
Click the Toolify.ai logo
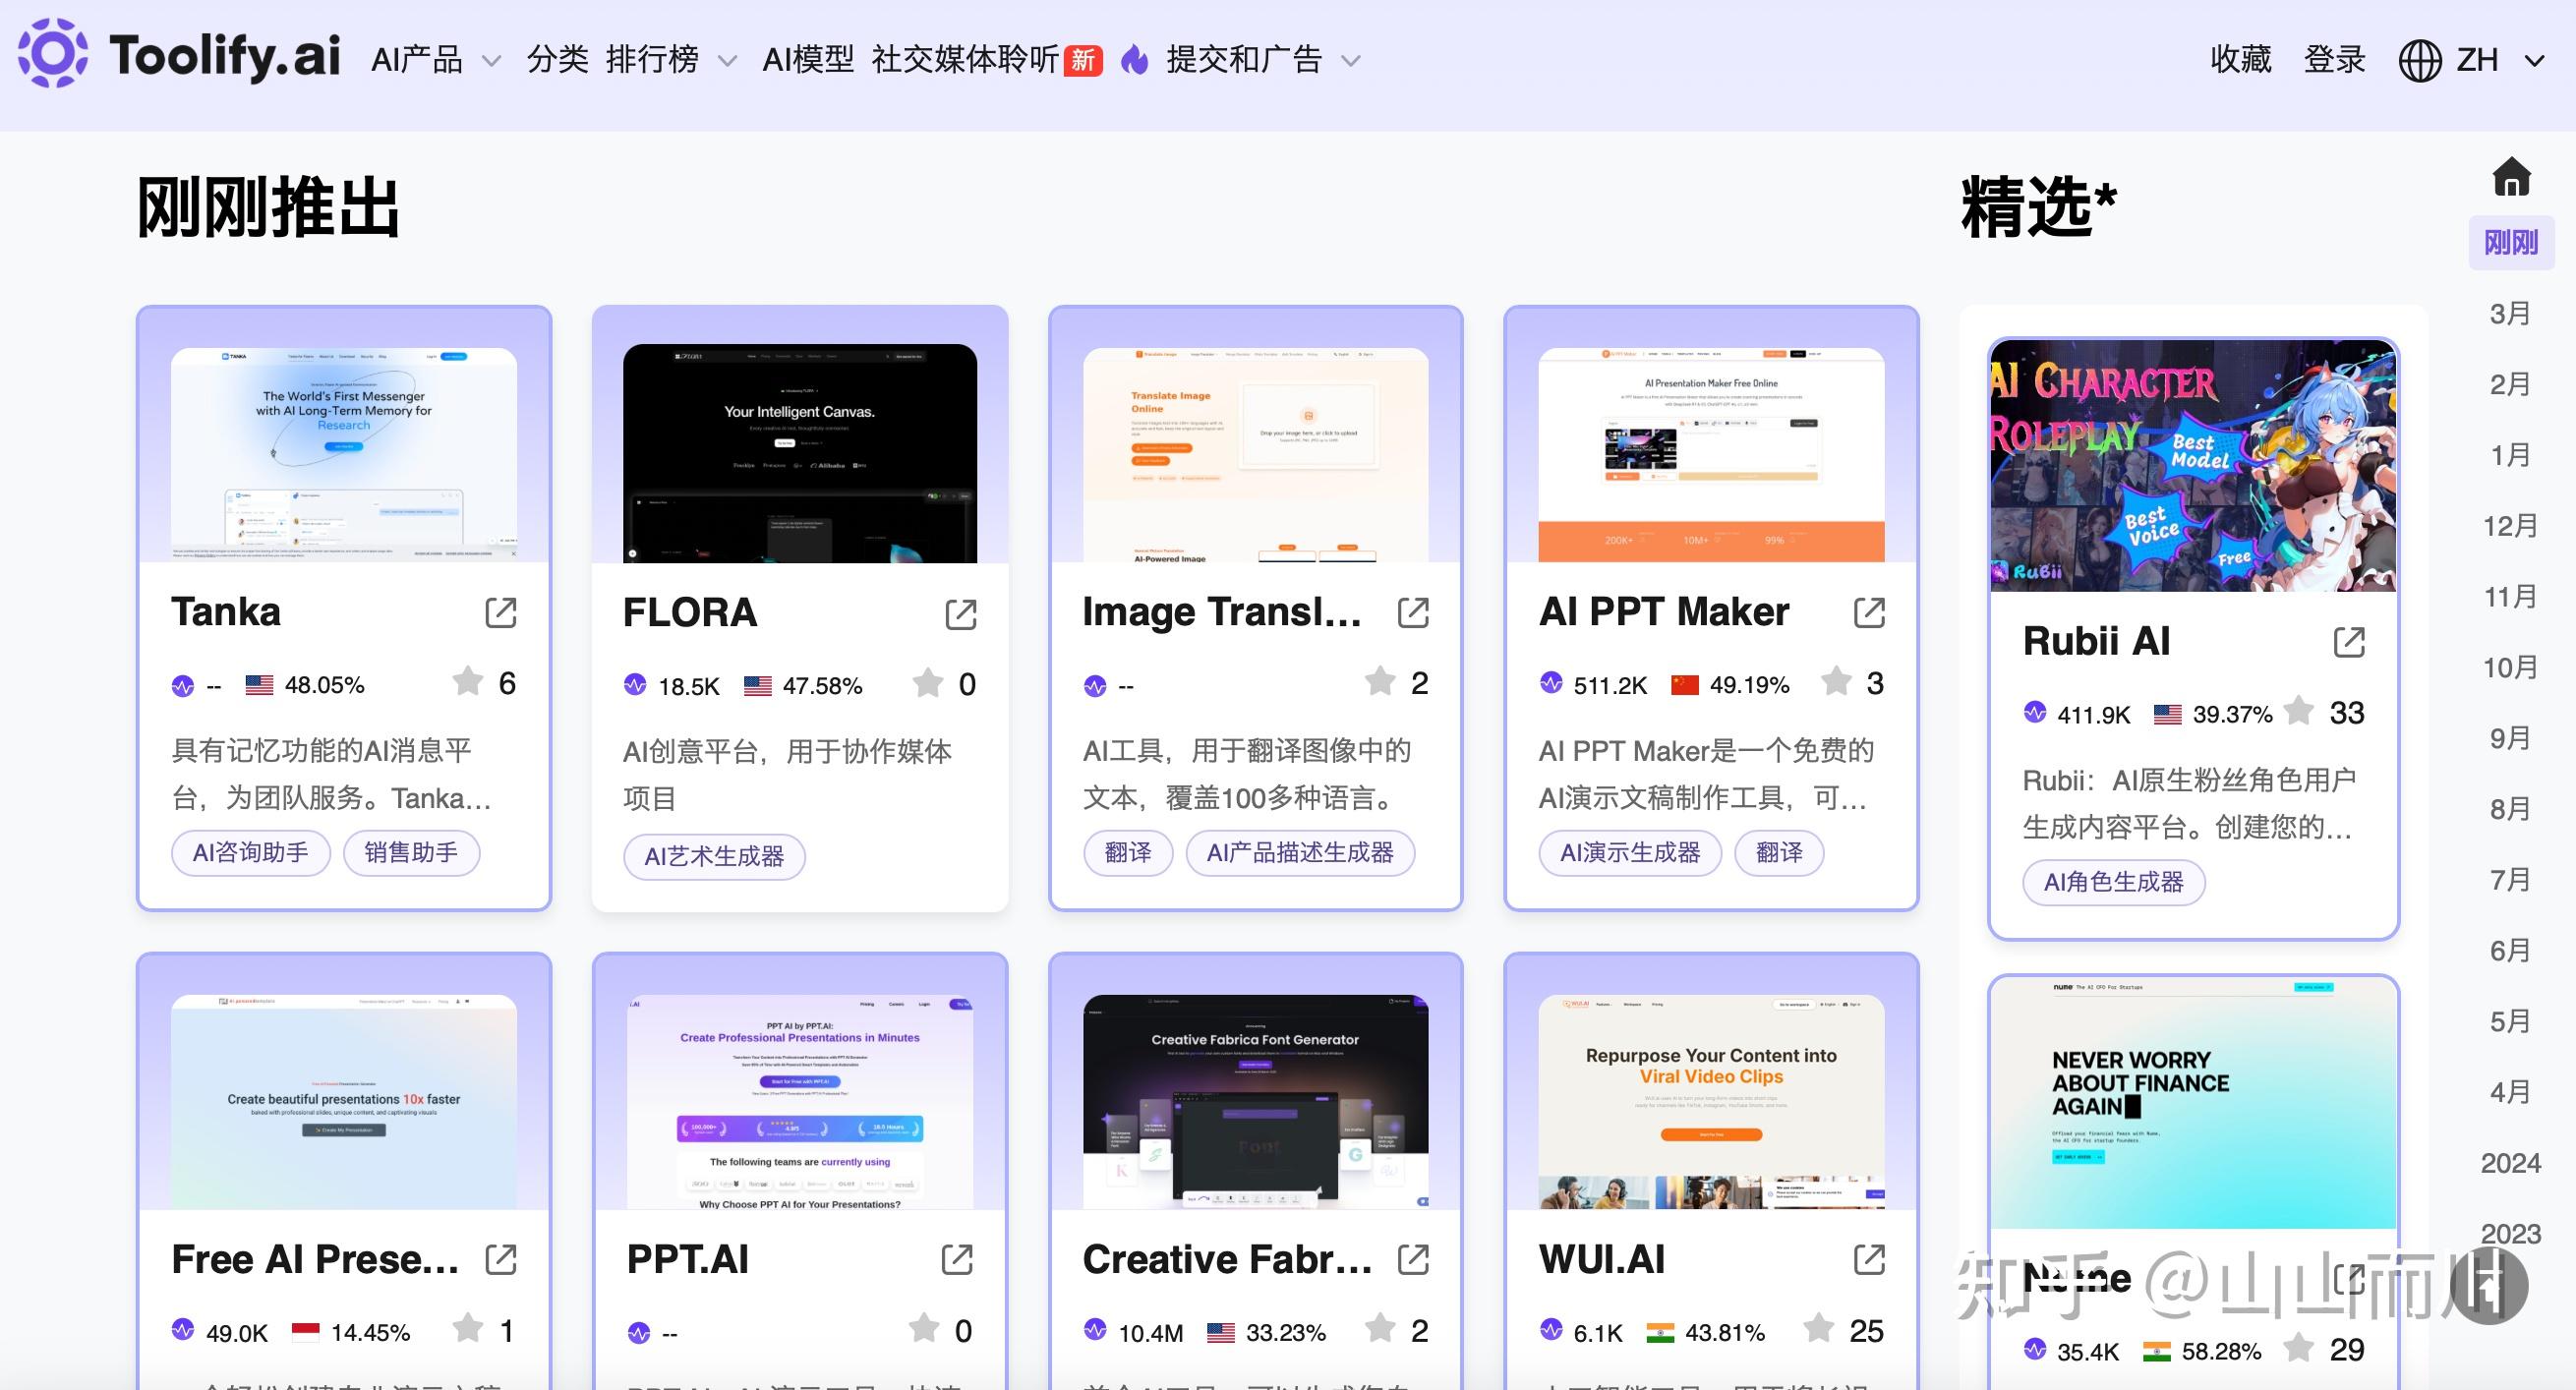point(179,55)
